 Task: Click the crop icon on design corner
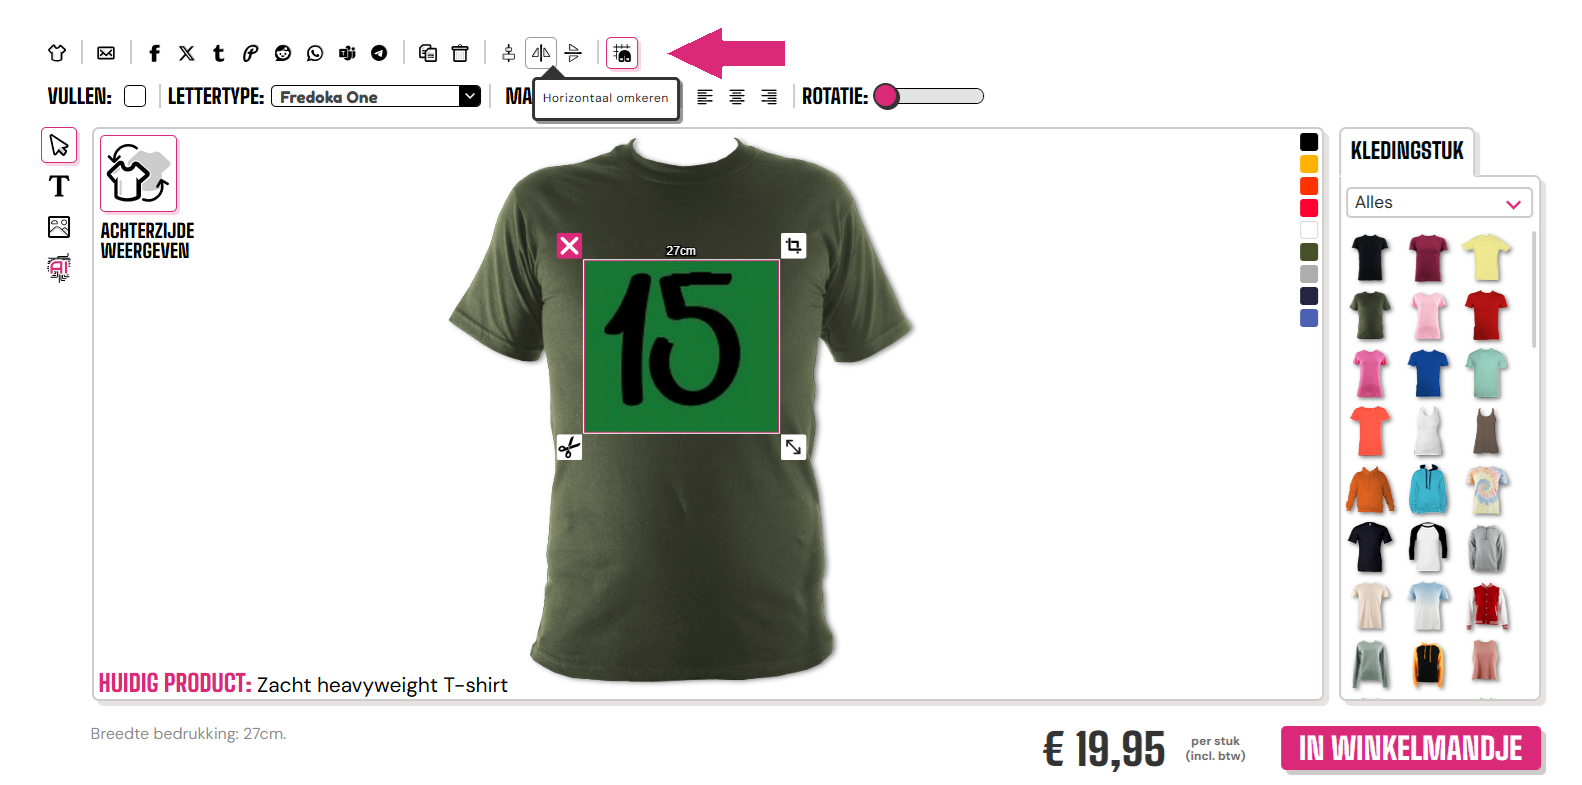coord(793,245)
